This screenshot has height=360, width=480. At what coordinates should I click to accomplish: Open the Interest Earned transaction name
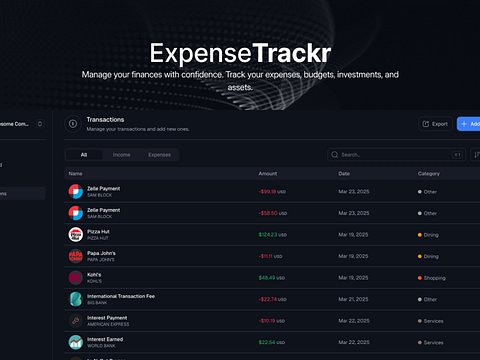(x=105, y=339)
